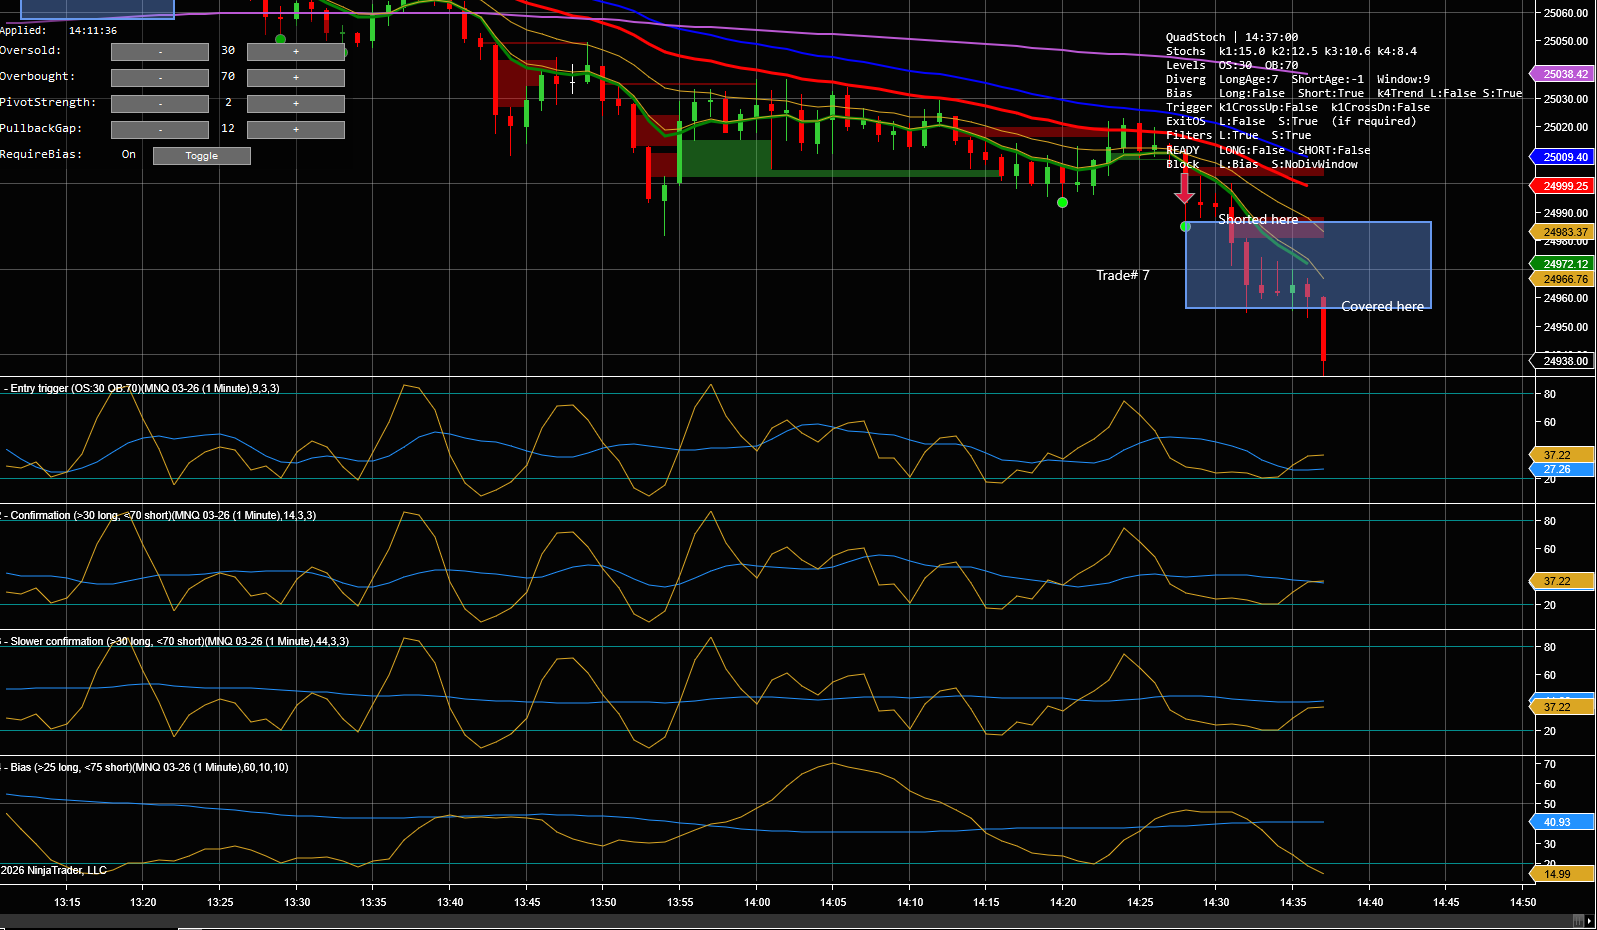Toggle the RequireBias setting

[x=202, y=156]
